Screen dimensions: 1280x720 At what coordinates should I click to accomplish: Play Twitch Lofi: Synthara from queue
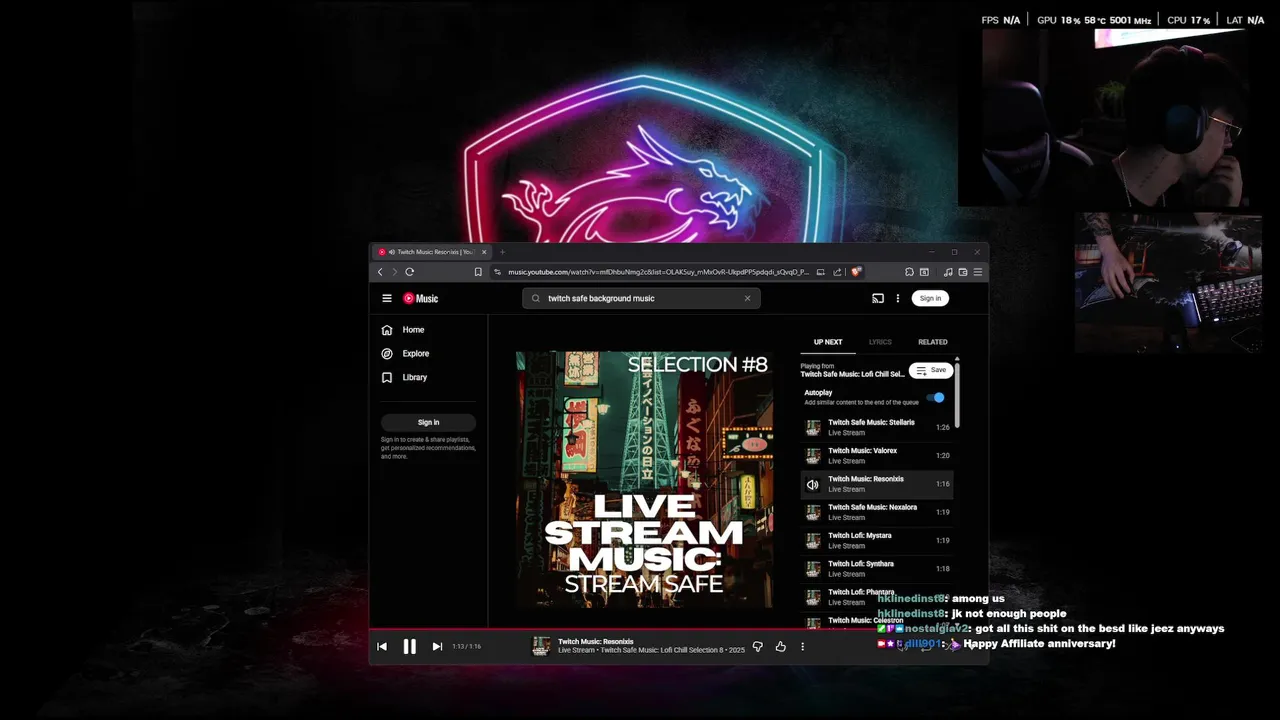pos(878,568)
